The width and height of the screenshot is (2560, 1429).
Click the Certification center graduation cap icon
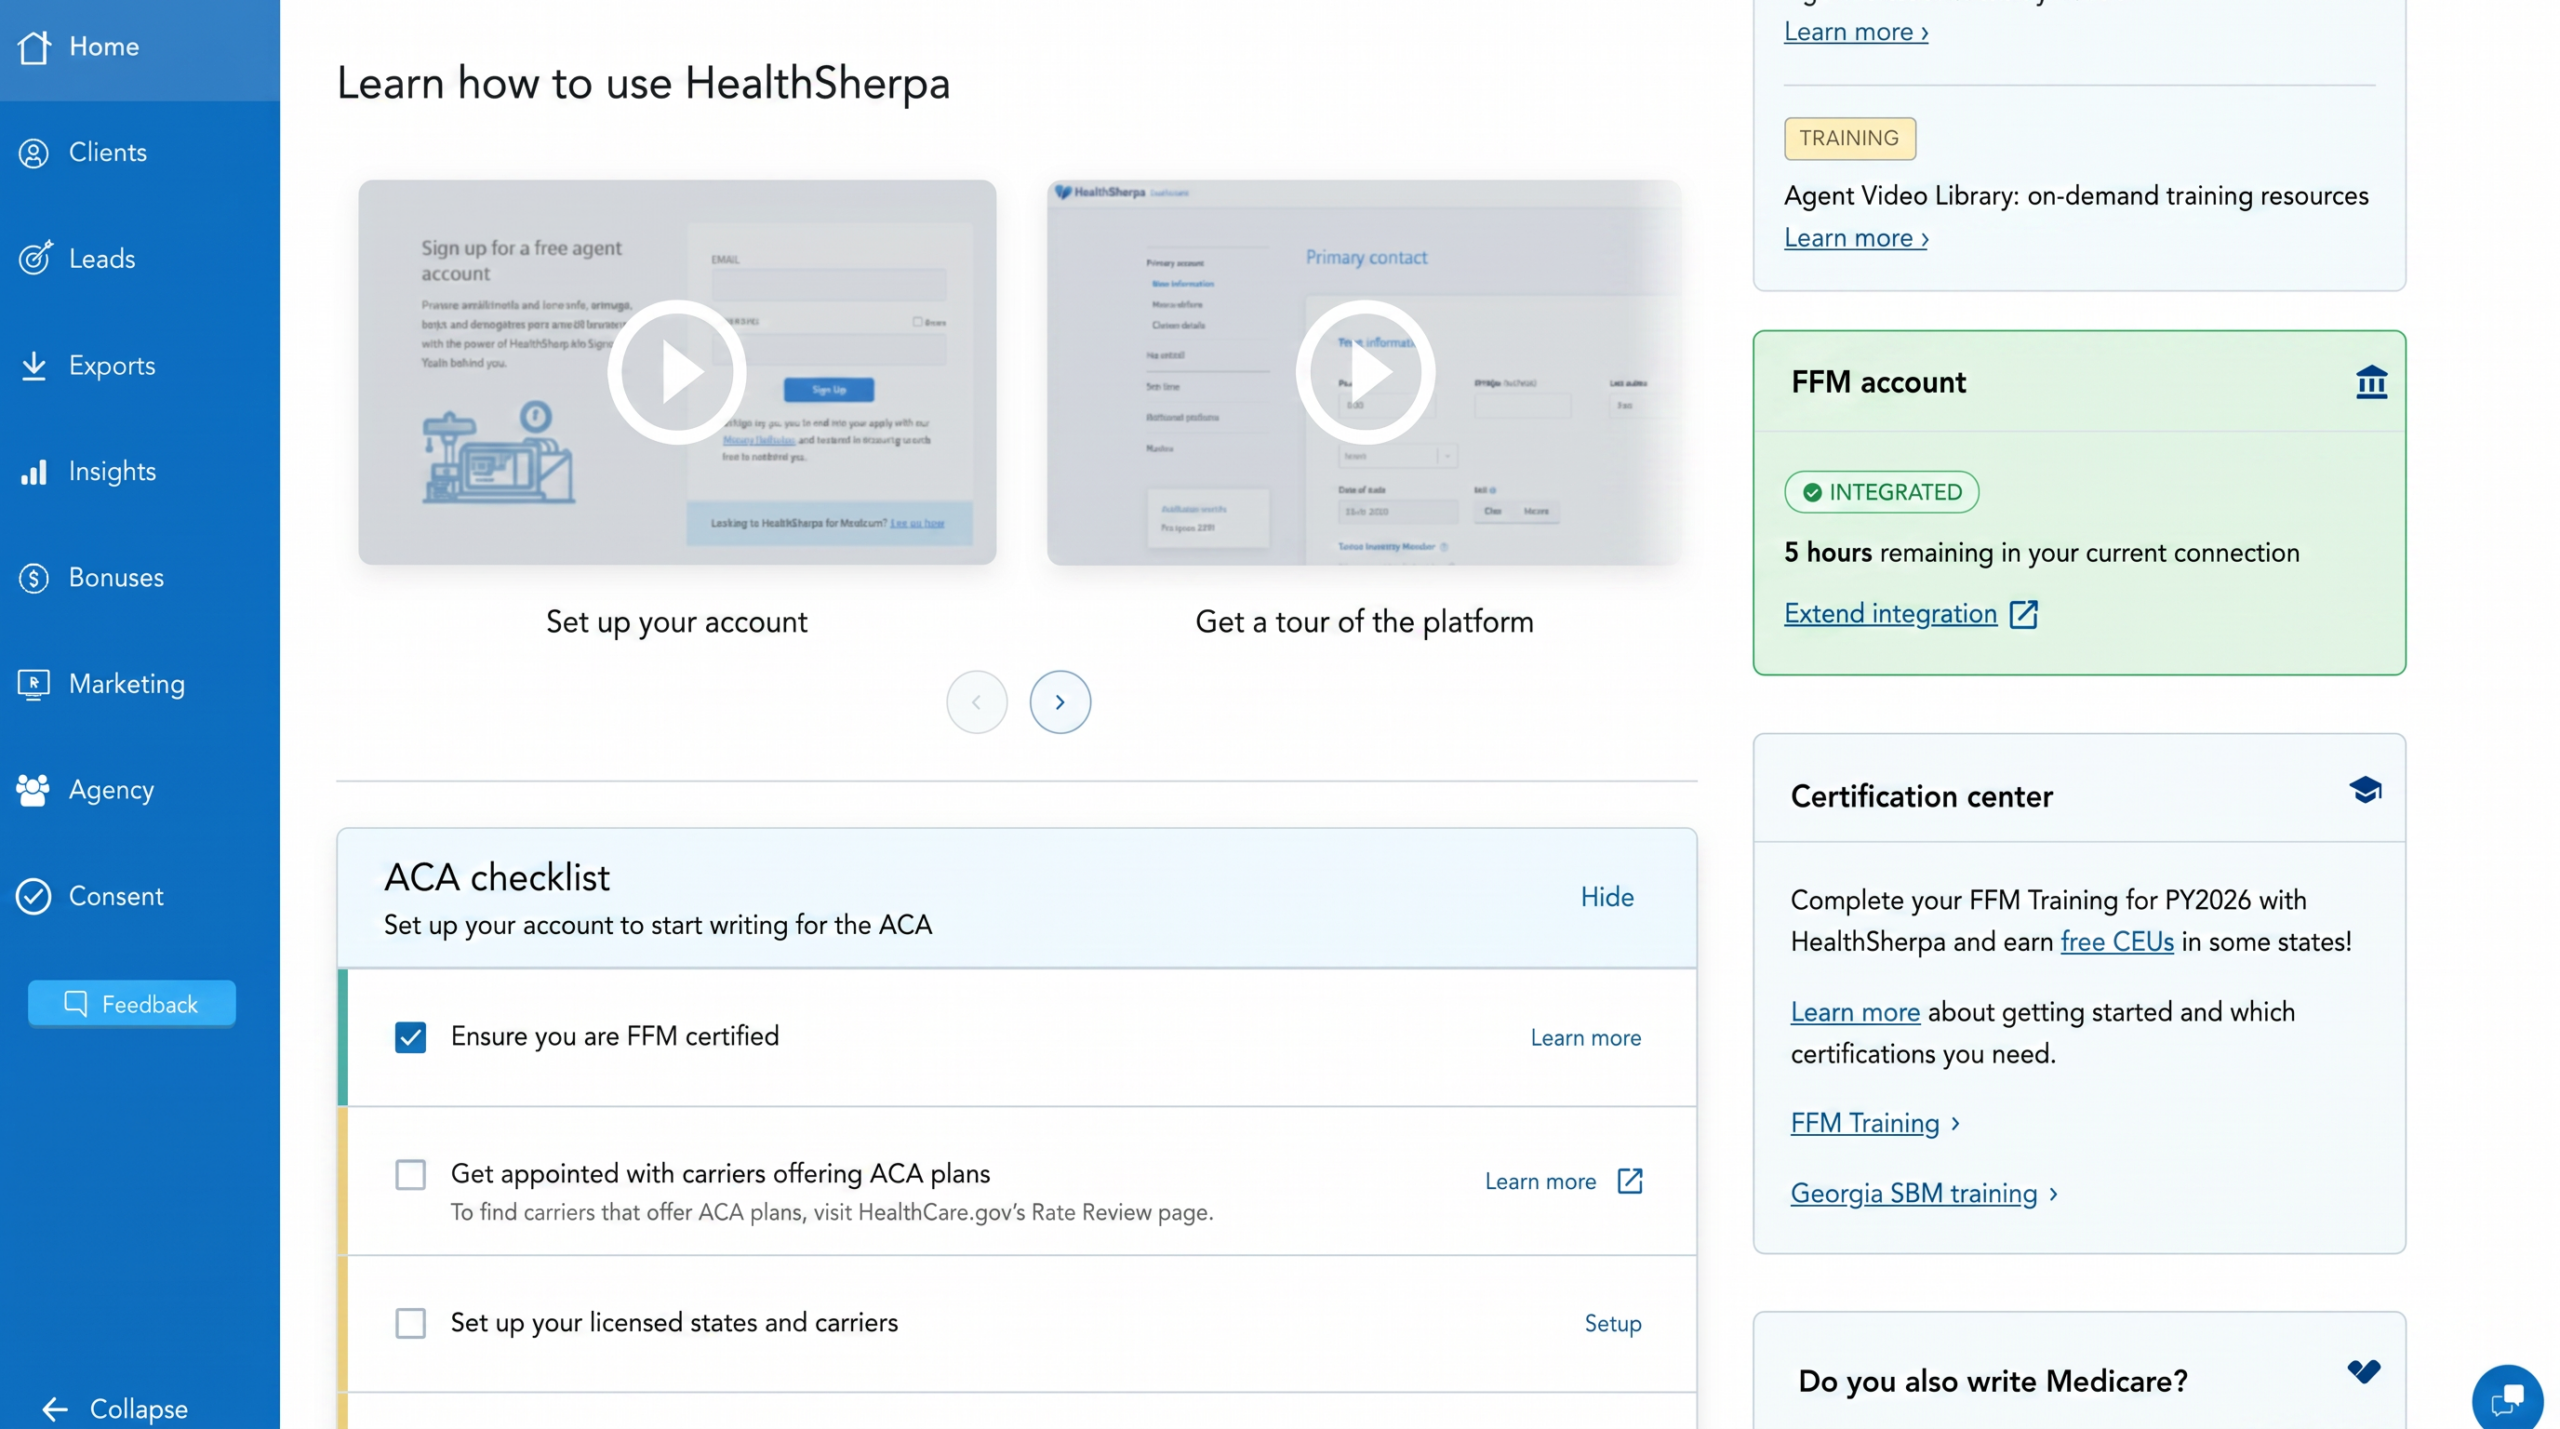(x=2364, y=790)
